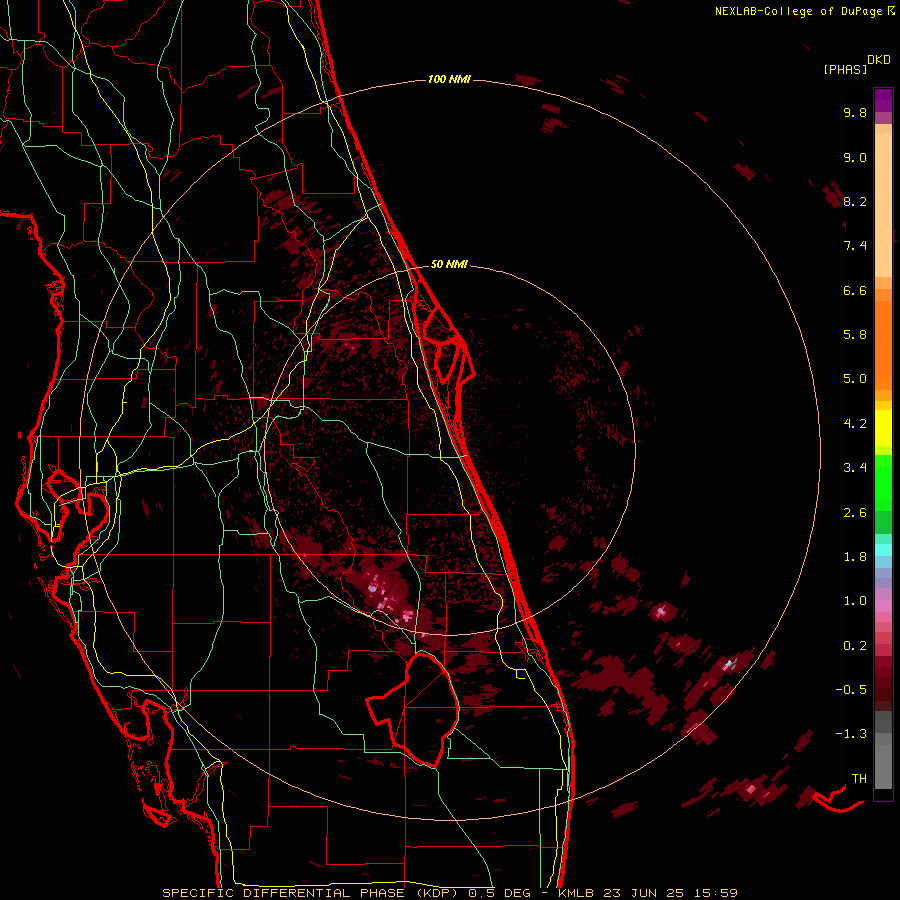Click the 5.0 value on the color scale
This screenshot has height=900, width=900.
855,379
